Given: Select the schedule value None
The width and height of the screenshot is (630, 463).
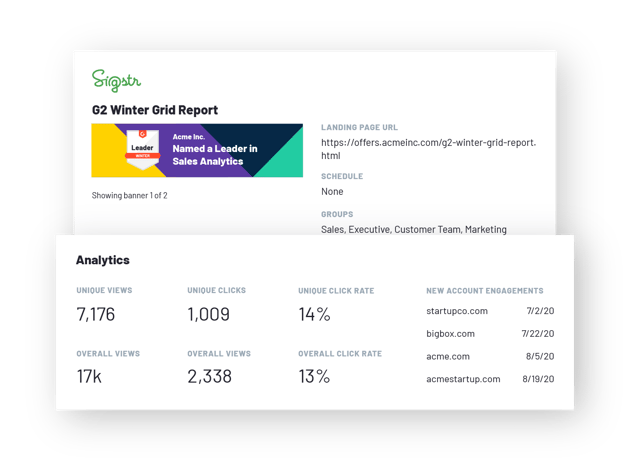Looking at the screenshot, I should [x=332, y=191].
